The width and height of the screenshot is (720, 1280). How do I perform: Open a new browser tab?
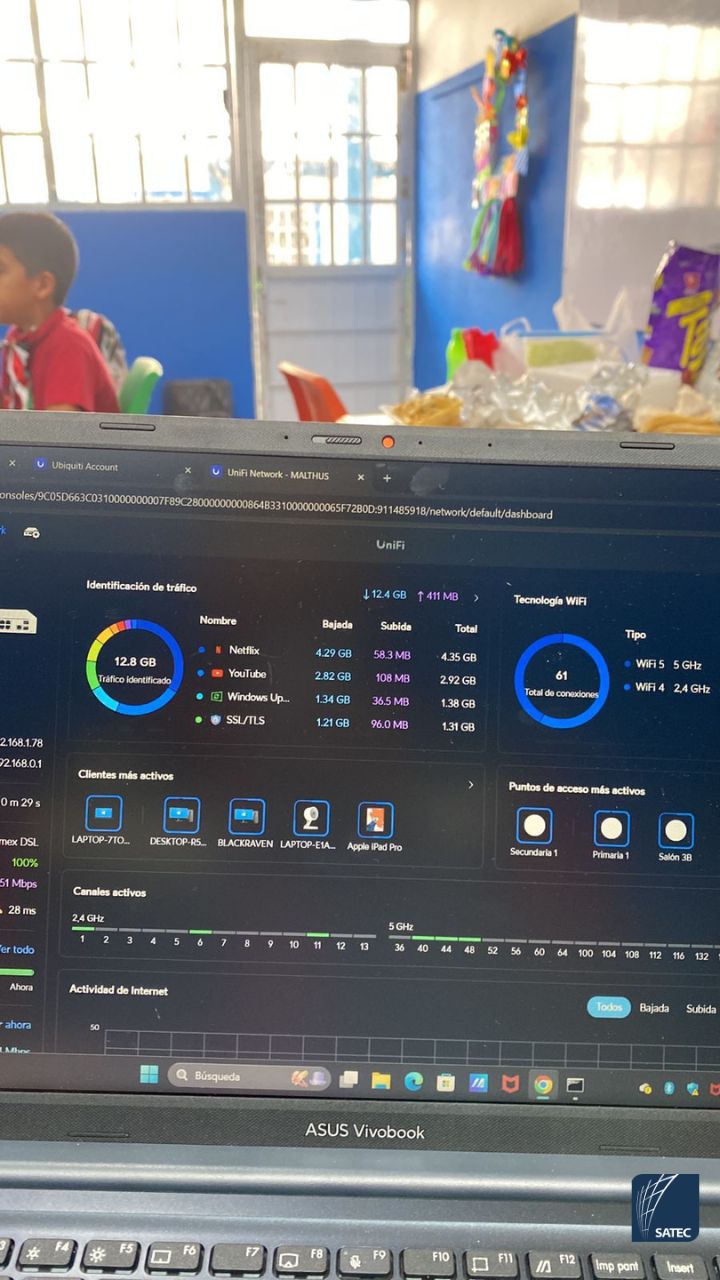pyautogui.click(x=387, y=478)
